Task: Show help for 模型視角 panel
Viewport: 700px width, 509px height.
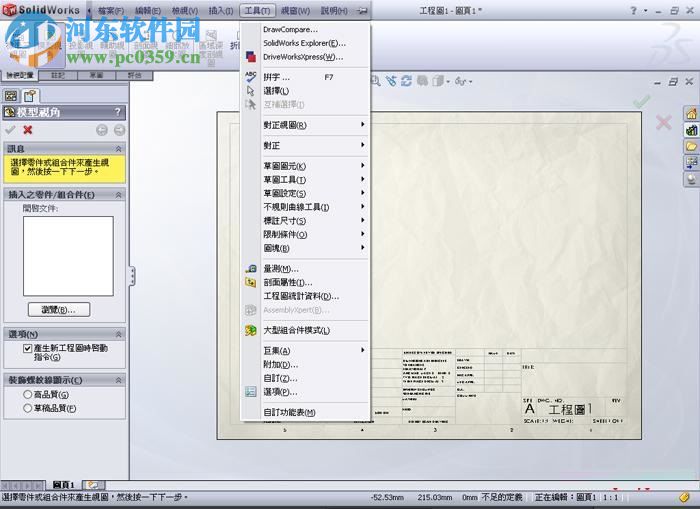Action: 117,112
